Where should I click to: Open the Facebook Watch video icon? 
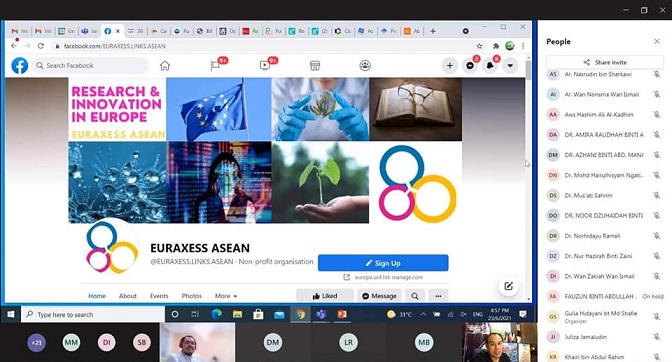pyautogui.click(x=265, y=65)
